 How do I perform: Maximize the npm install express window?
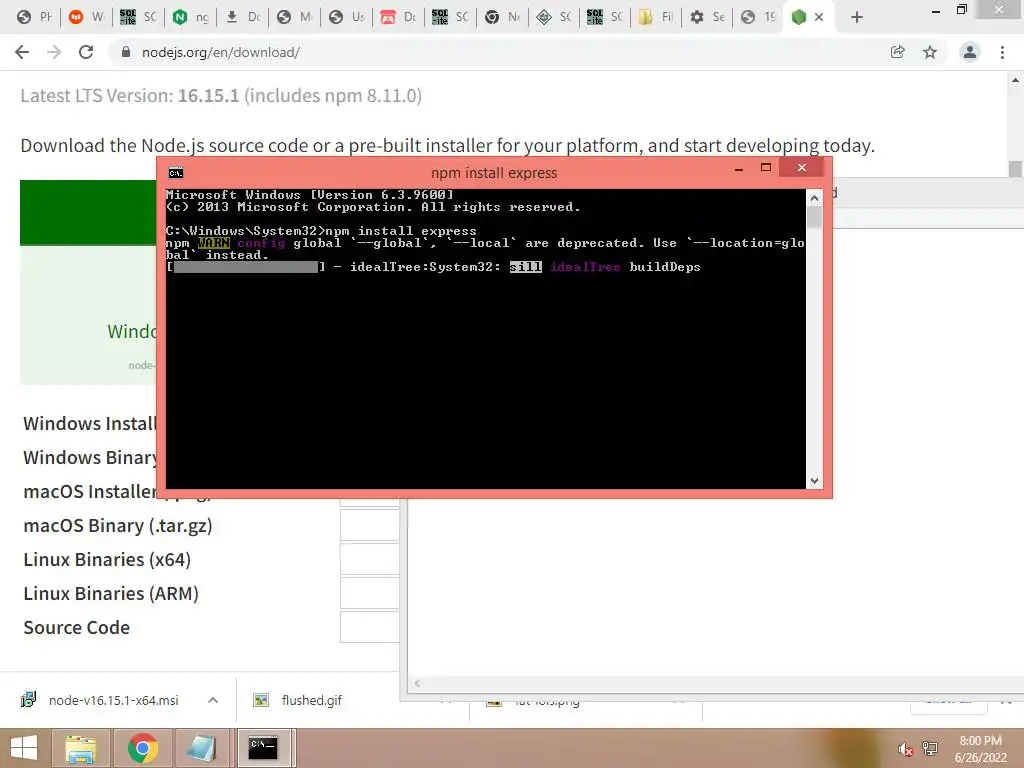[x=766, y=168]
